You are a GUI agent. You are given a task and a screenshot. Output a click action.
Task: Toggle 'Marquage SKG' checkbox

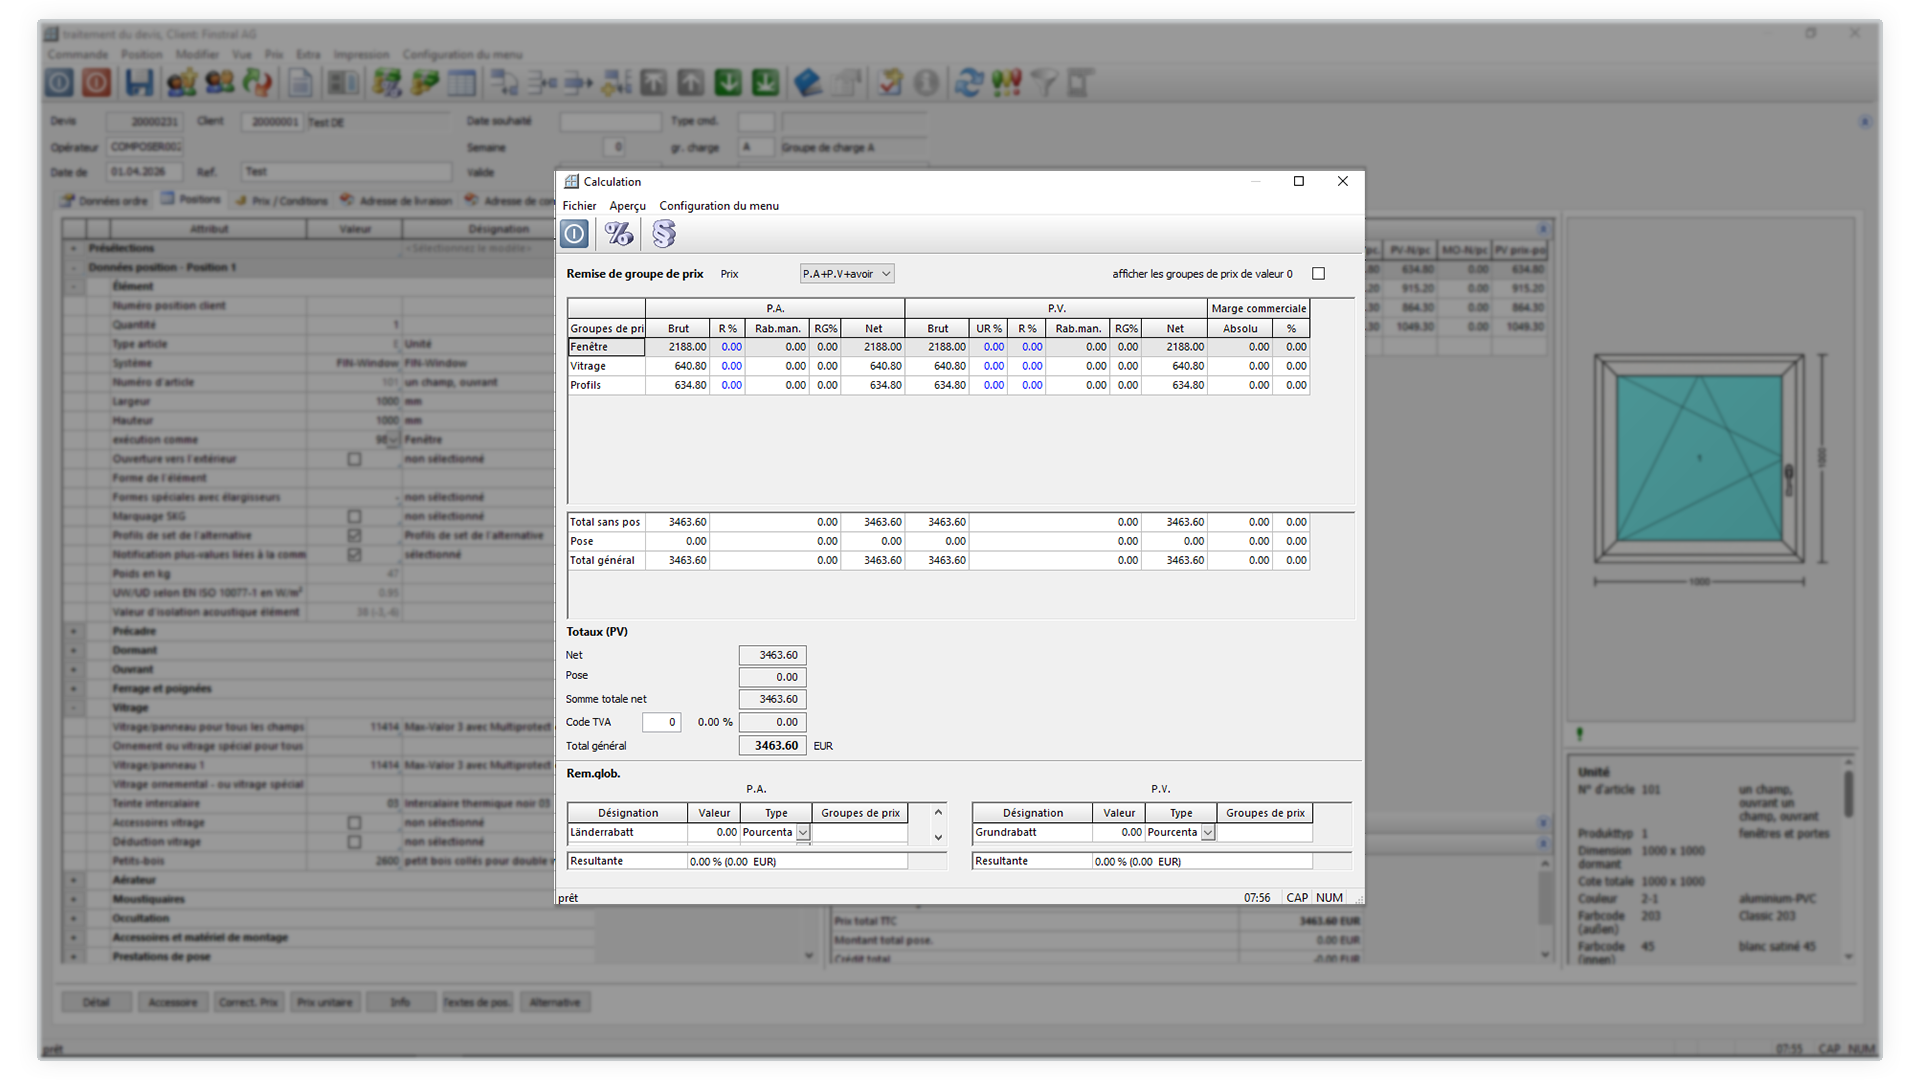(x=354, y=517)
